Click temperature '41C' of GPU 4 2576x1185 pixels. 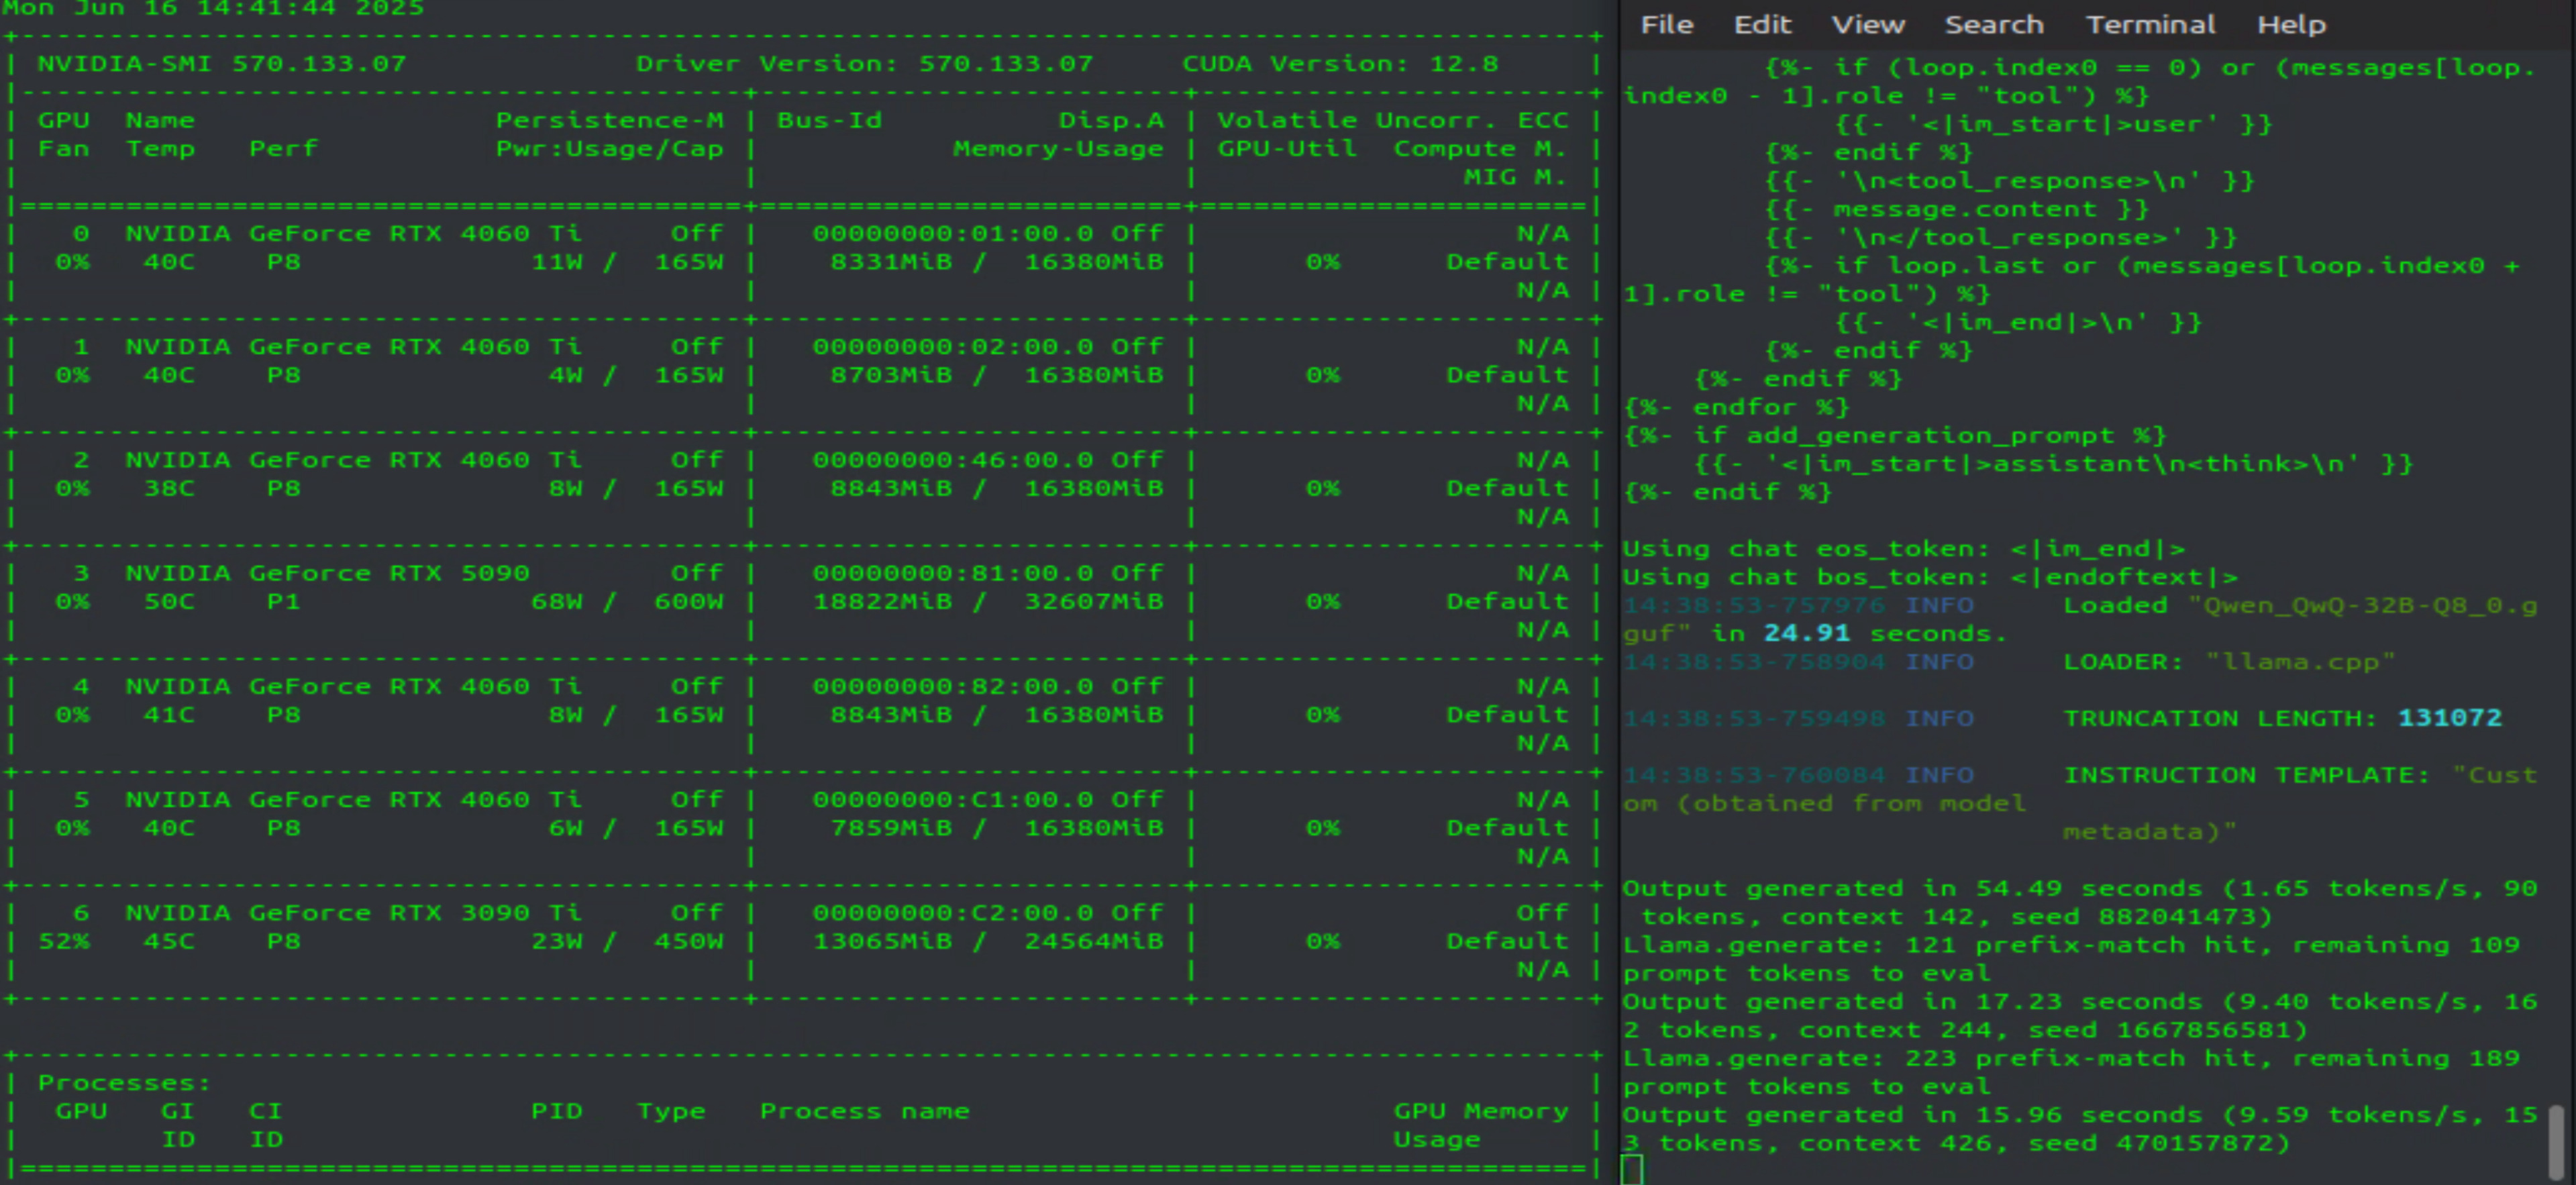point(169,714)
